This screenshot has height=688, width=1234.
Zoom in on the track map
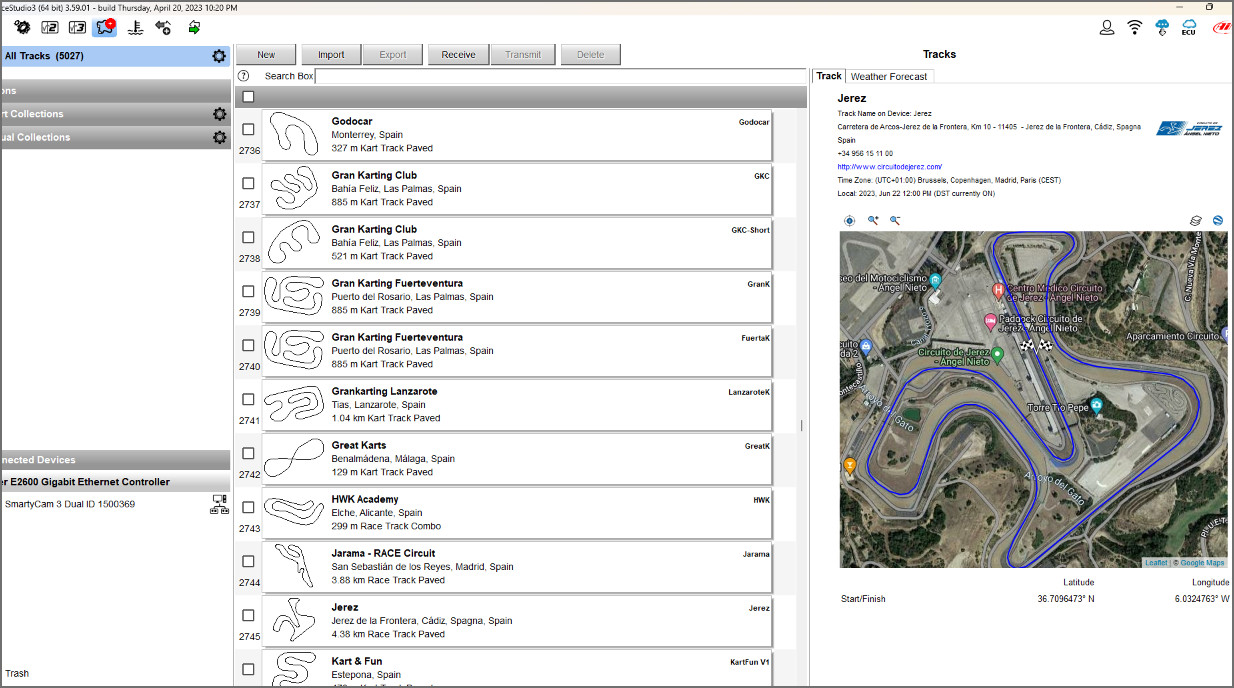pyautogui.click(x=873, y=220)
